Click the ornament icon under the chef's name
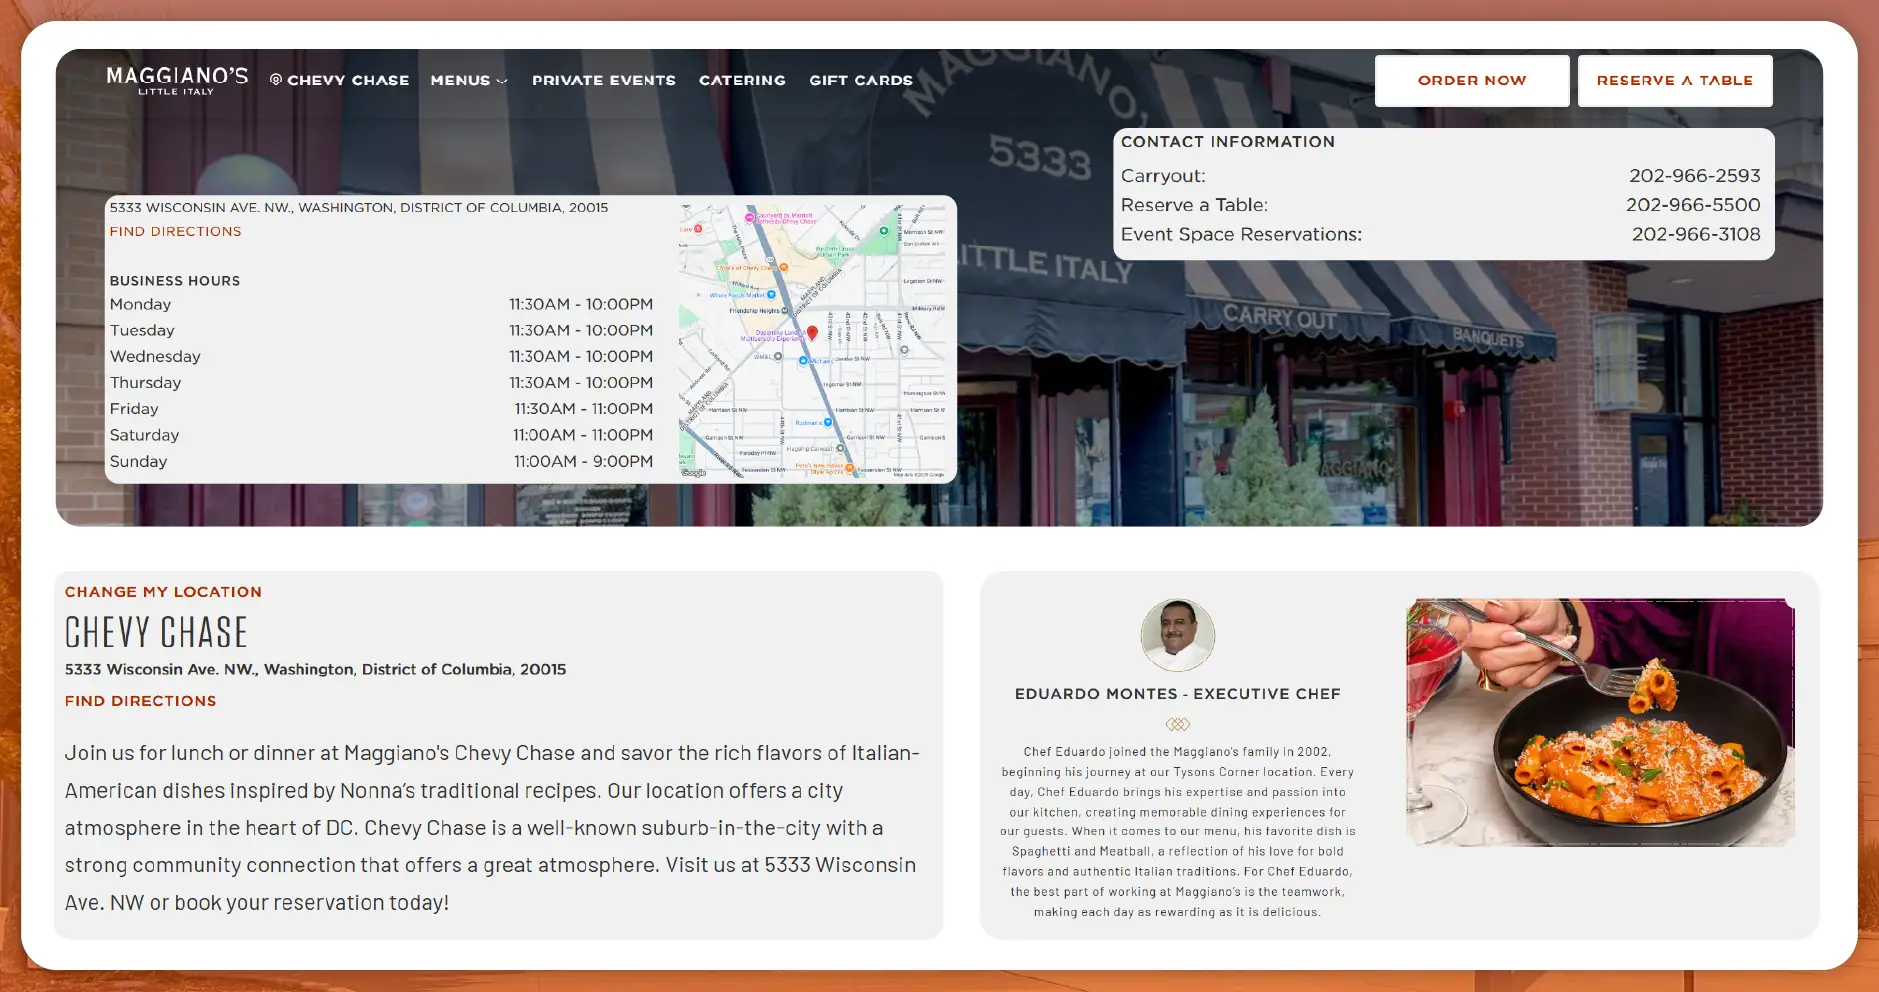This screenshot has width=1879, height=992. click(x=1177, y=724)
